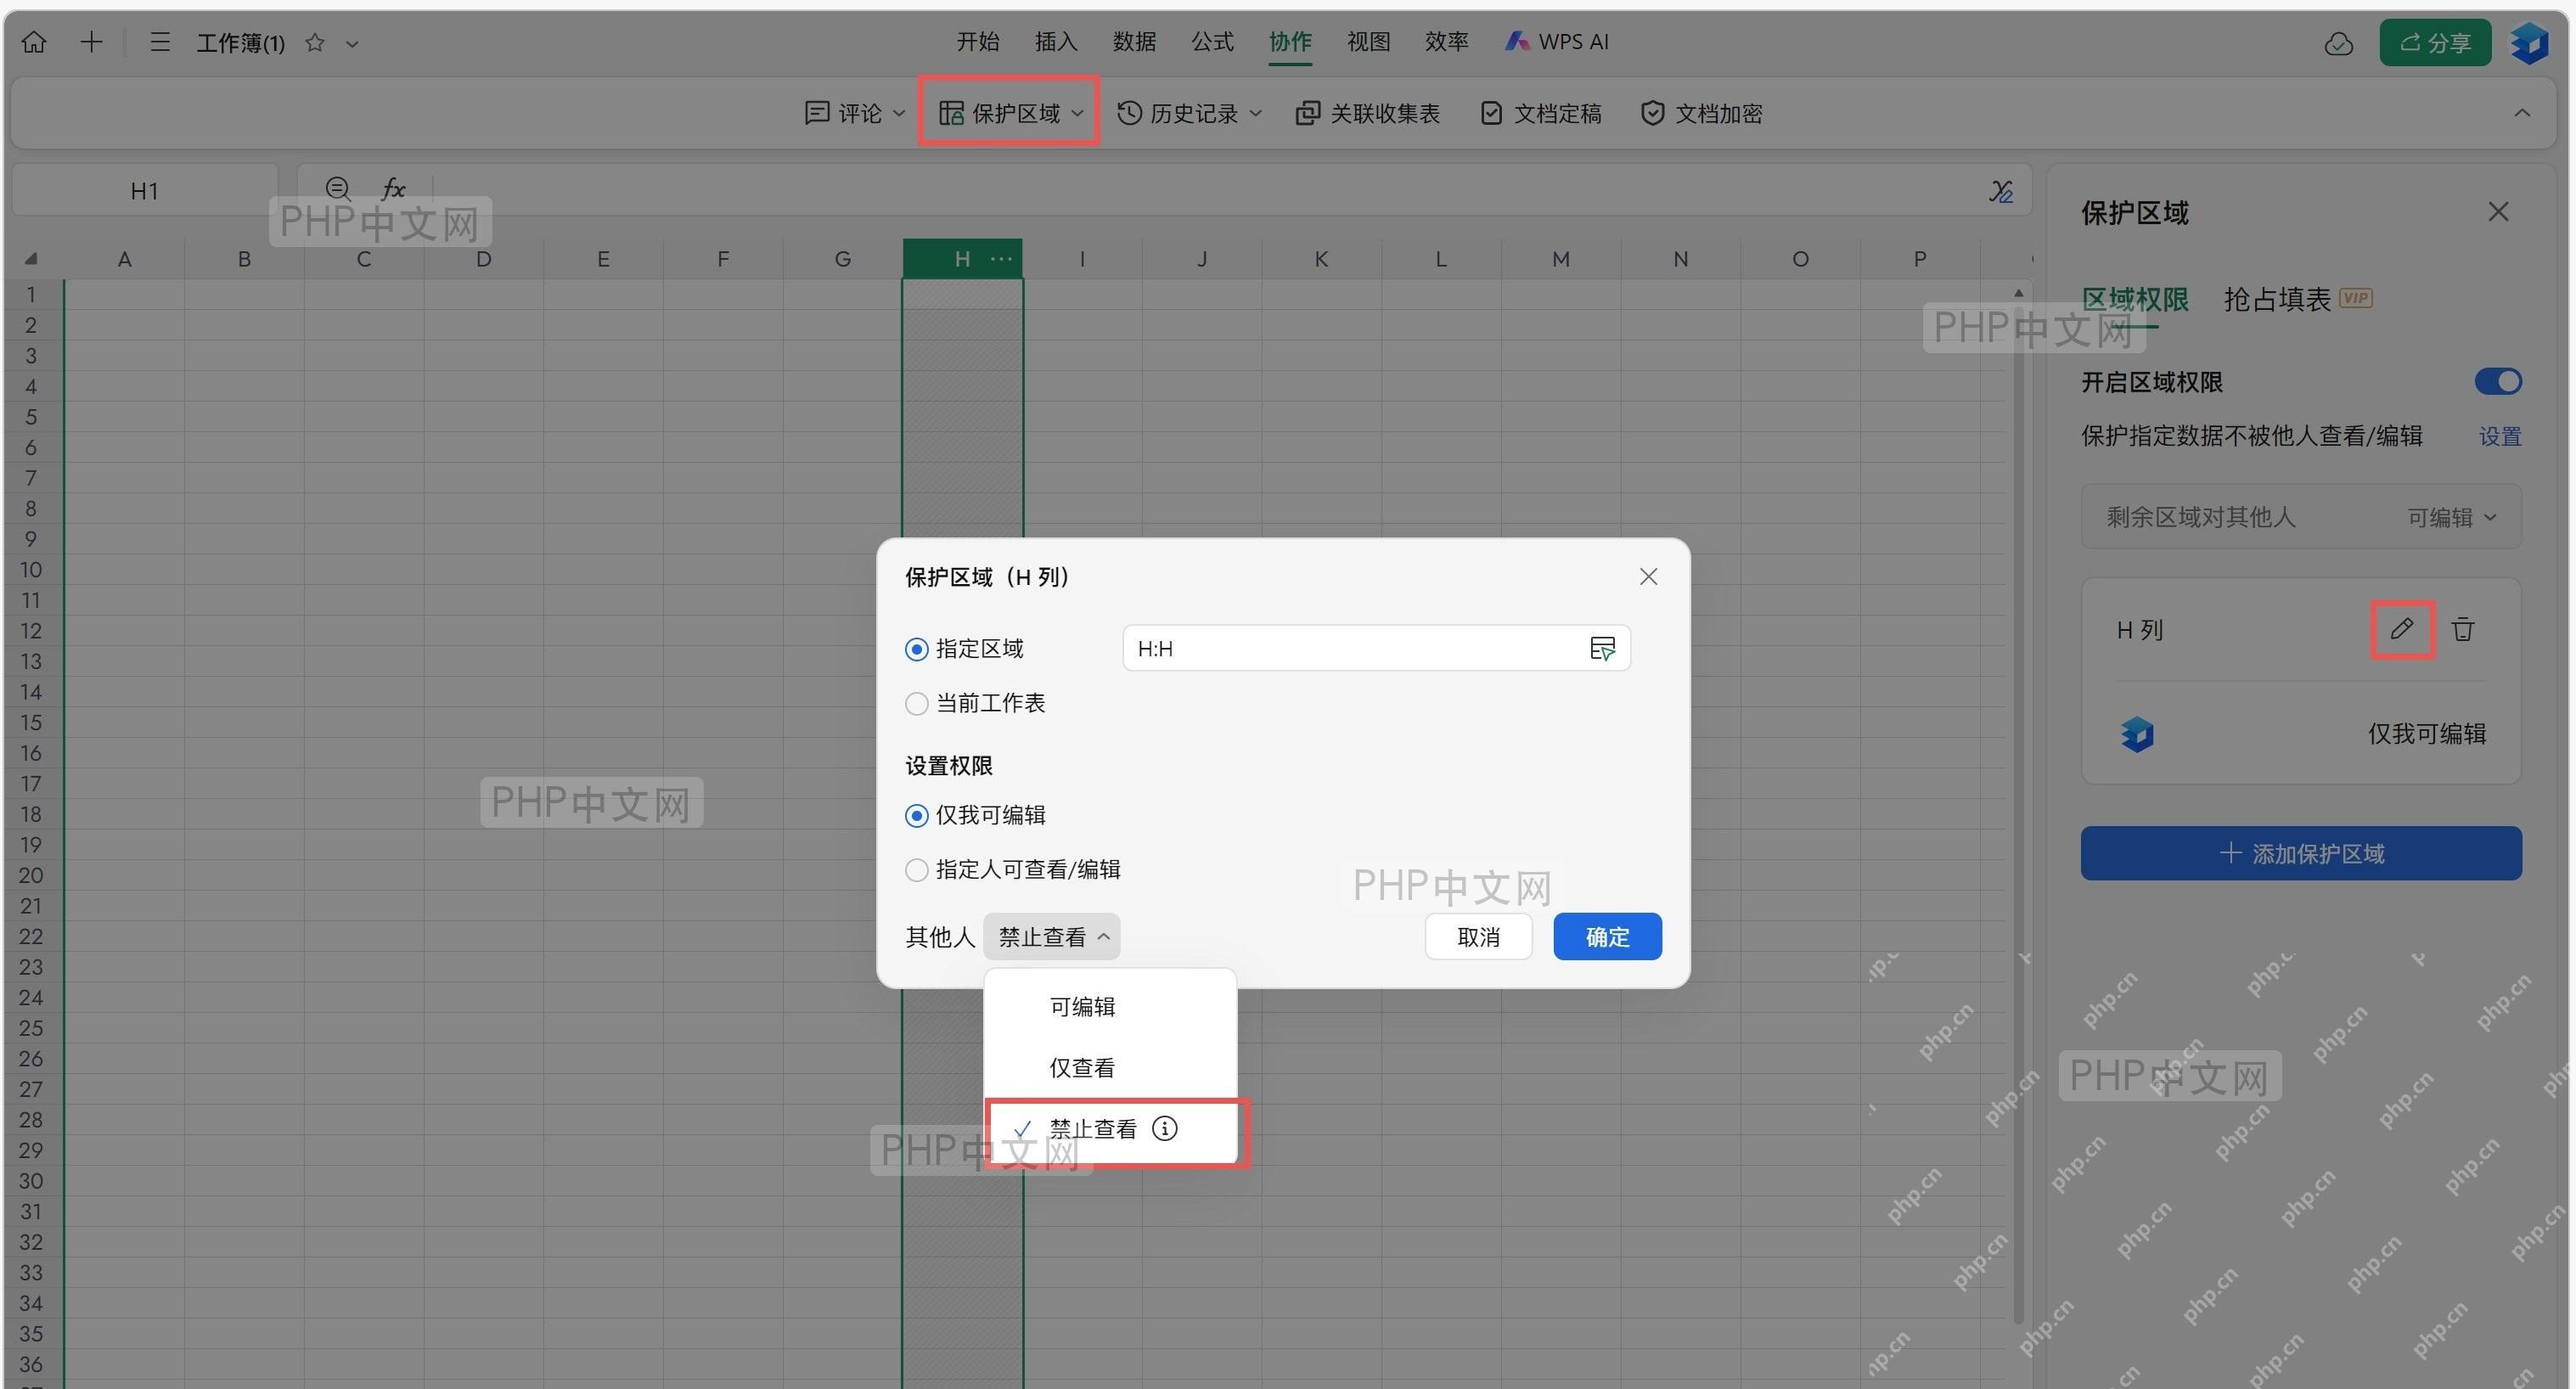Close the 保护区域 side panel
2576x1389 pixels.
click(x=2498, y=212)
